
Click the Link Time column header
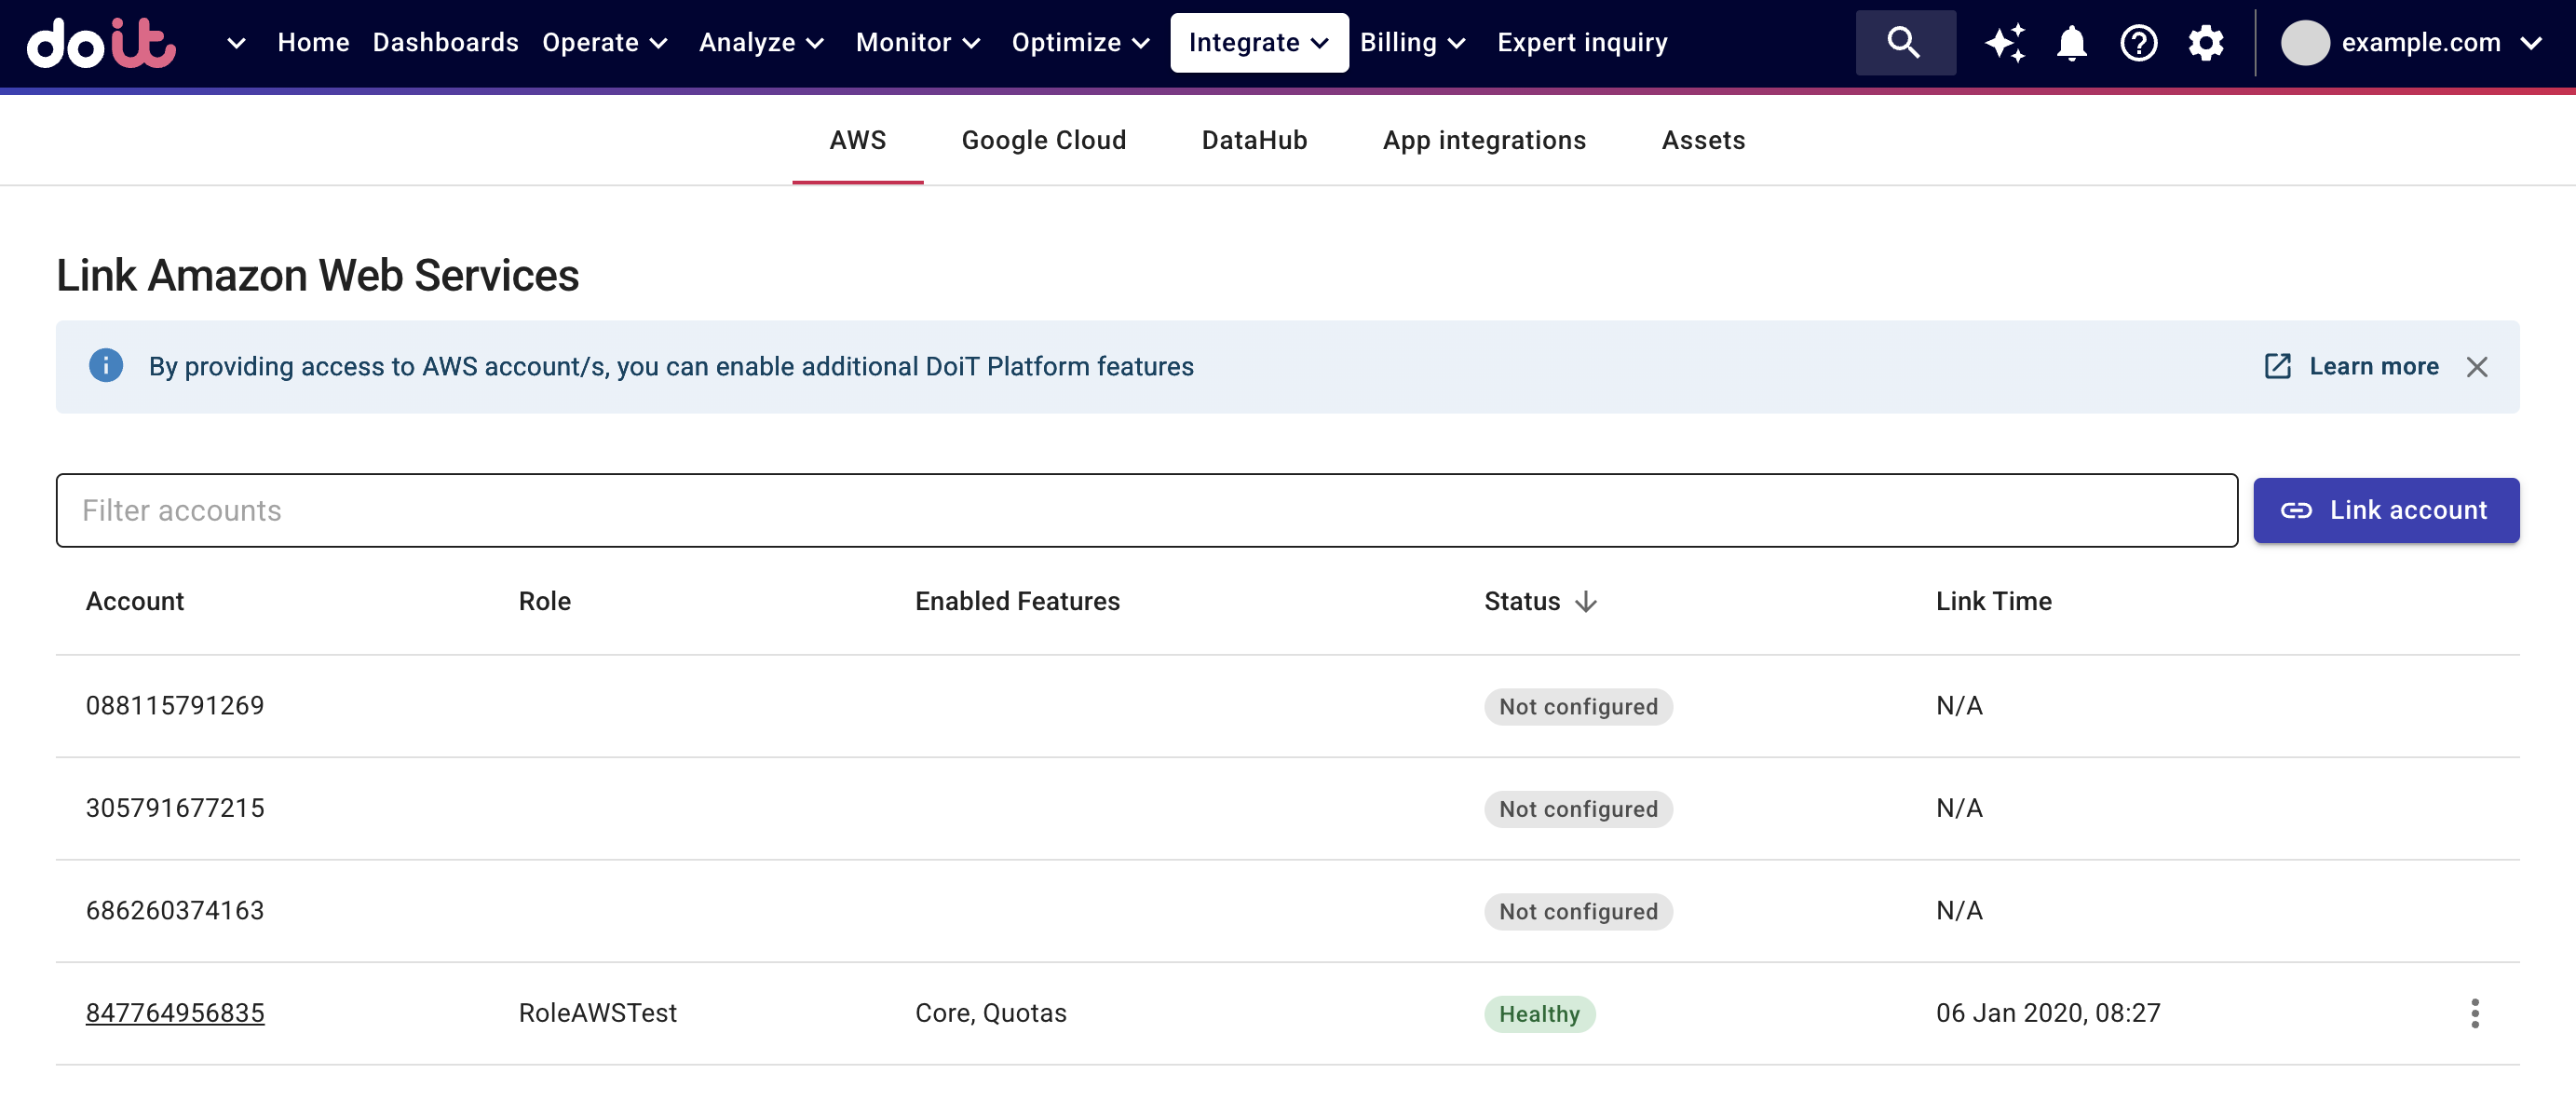[1993, 601]
